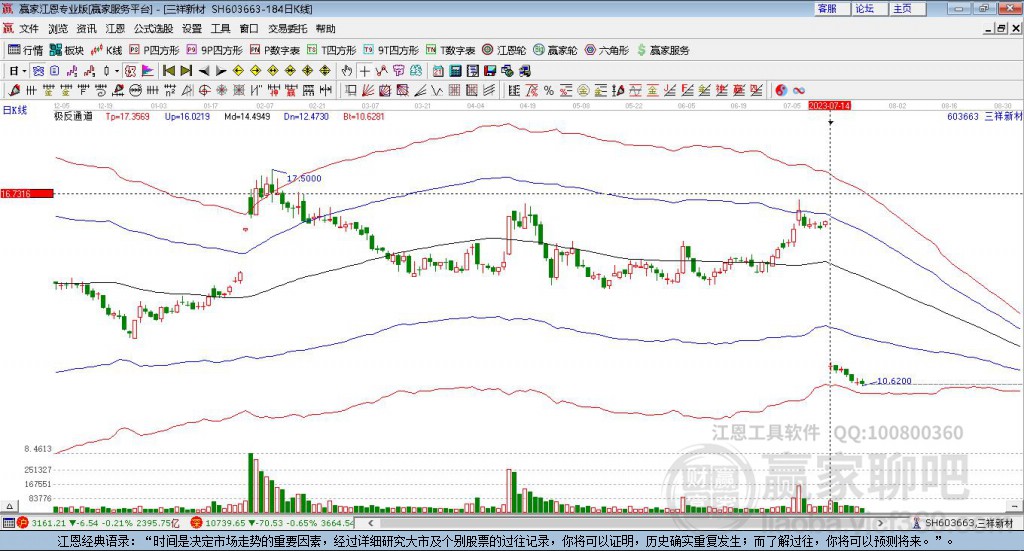Click the calculator icon in toolbar
This screenshot has width=1024, height=551.
point(456,71)
